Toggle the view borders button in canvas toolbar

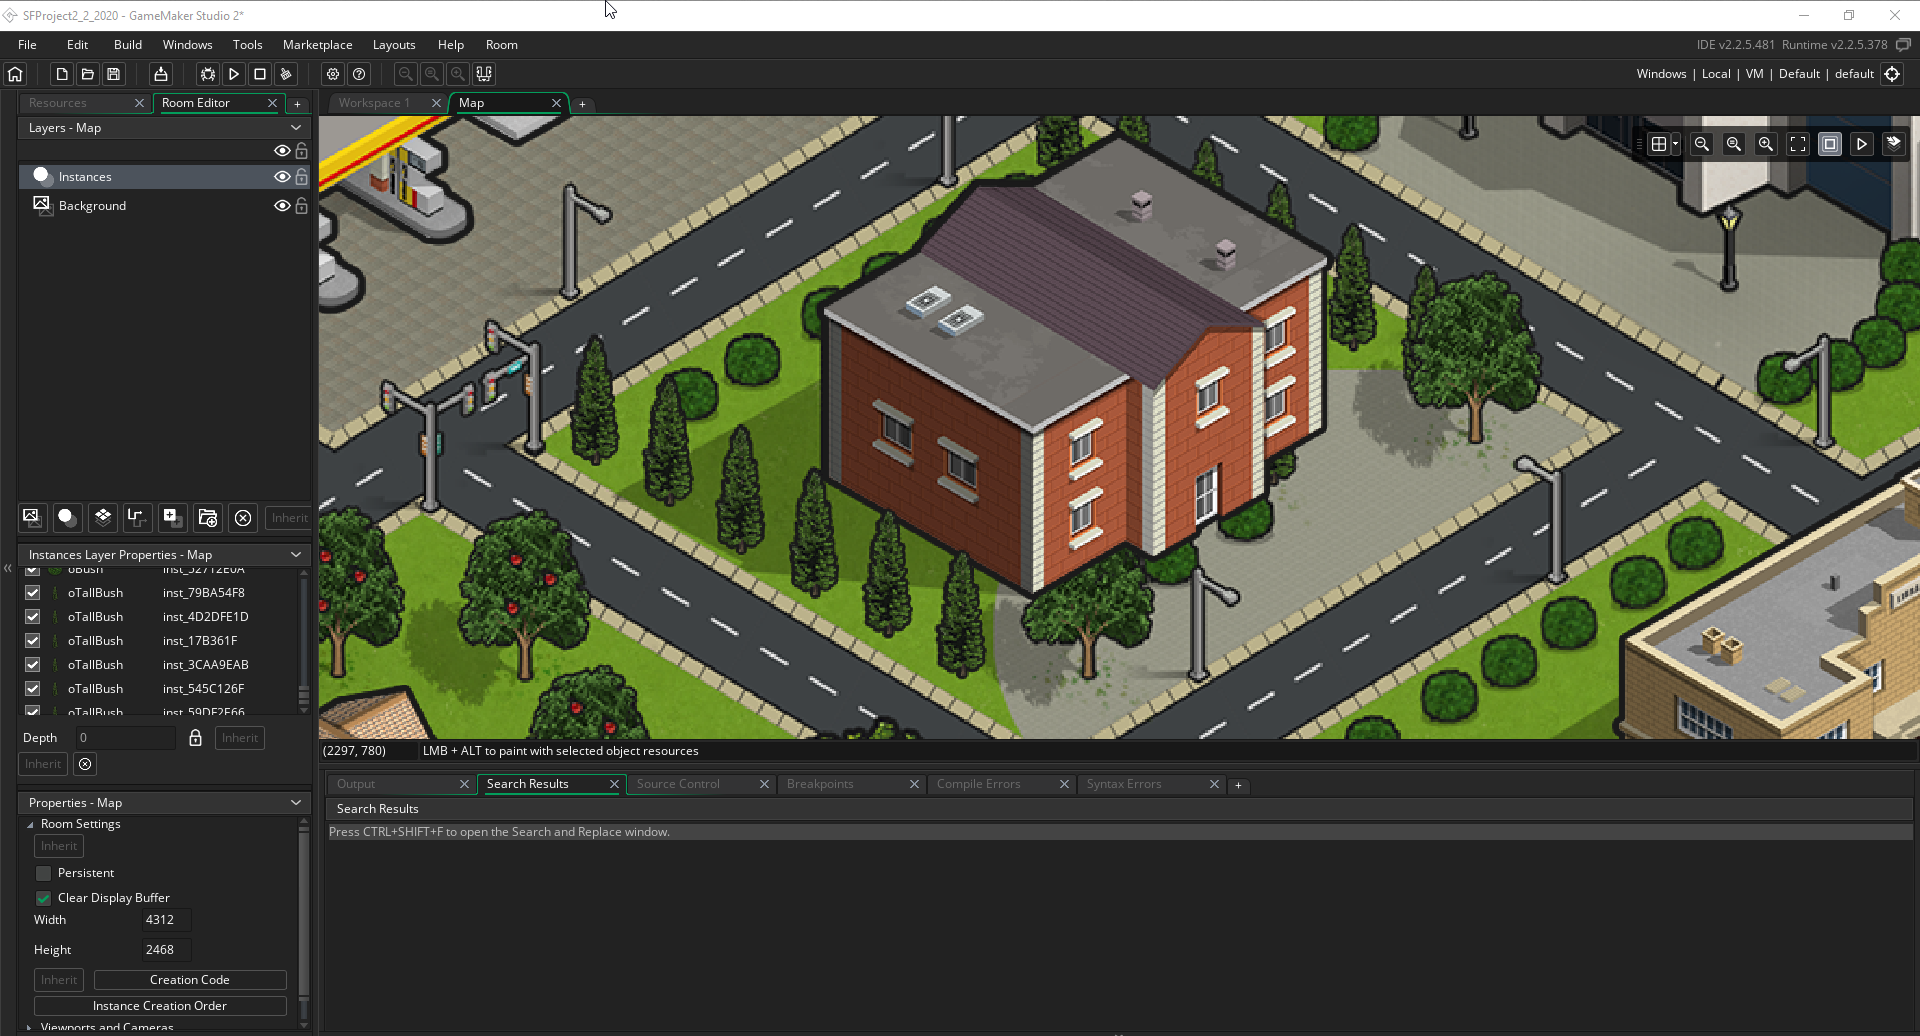tap(1830, 144)
